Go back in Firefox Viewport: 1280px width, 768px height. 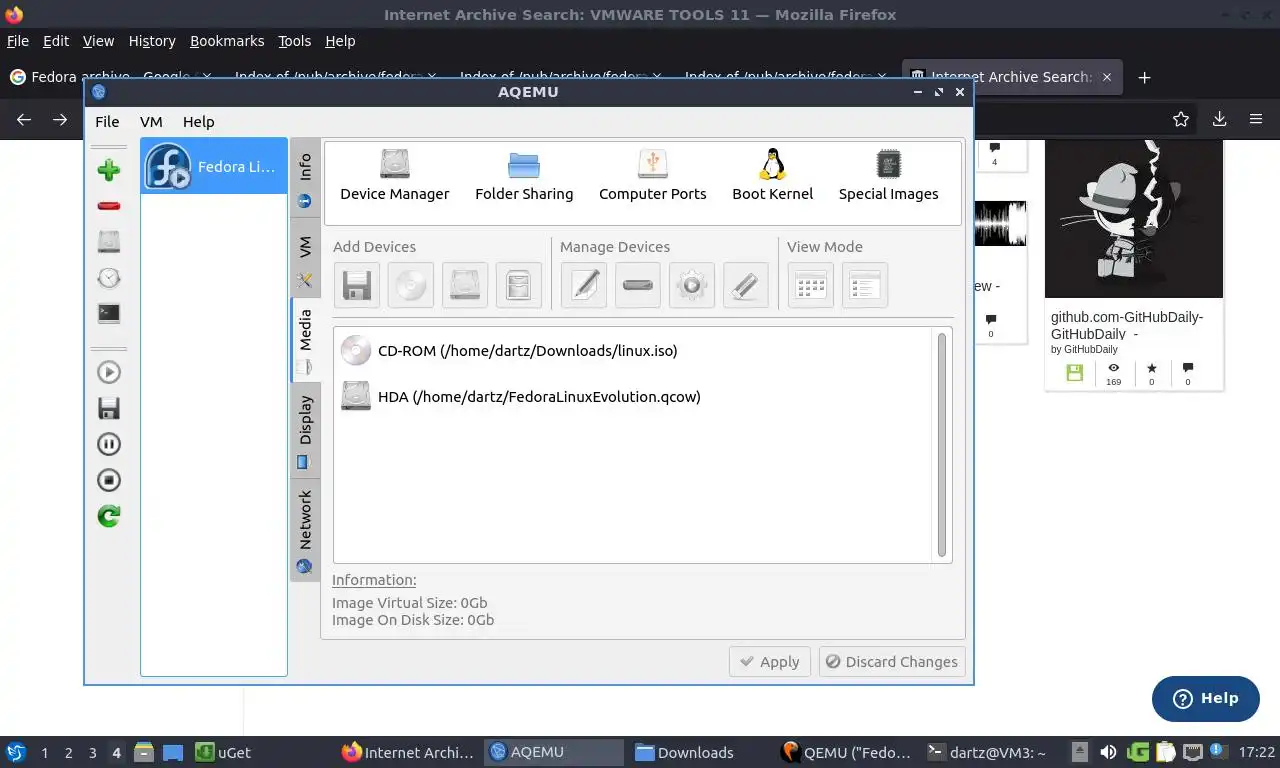pyautogui.click(x=24, y=119)
